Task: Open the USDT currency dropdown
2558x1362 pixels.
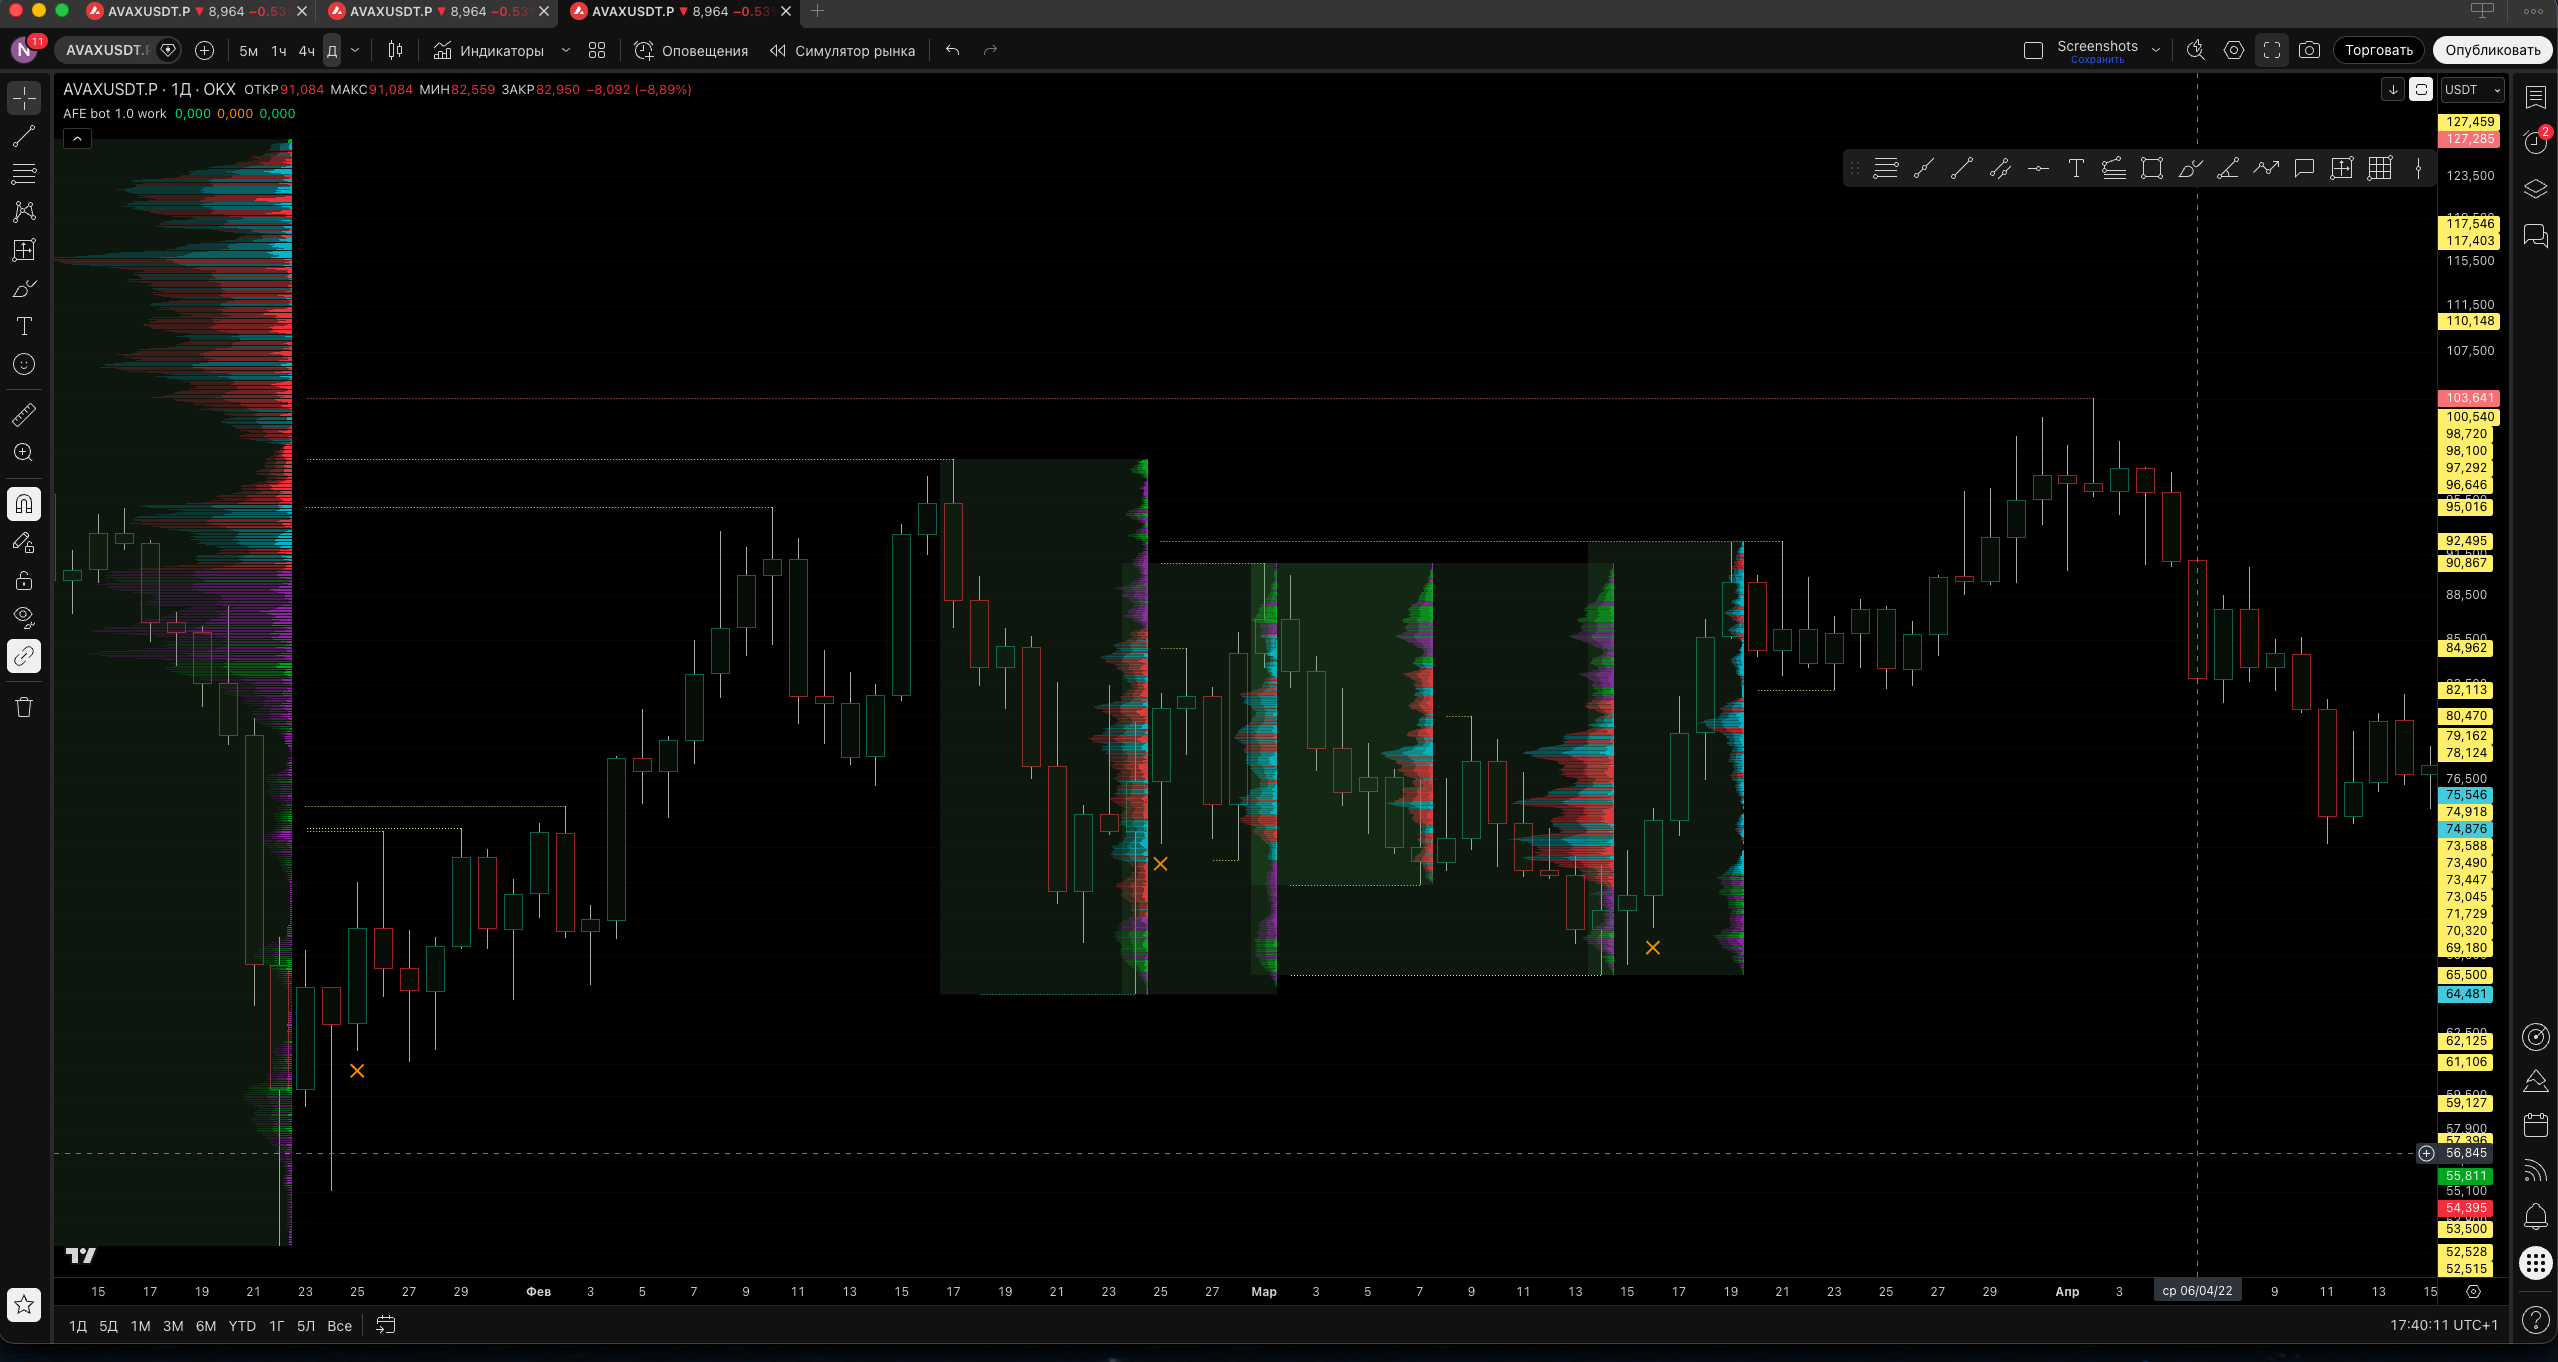Action: (2472, 90)
